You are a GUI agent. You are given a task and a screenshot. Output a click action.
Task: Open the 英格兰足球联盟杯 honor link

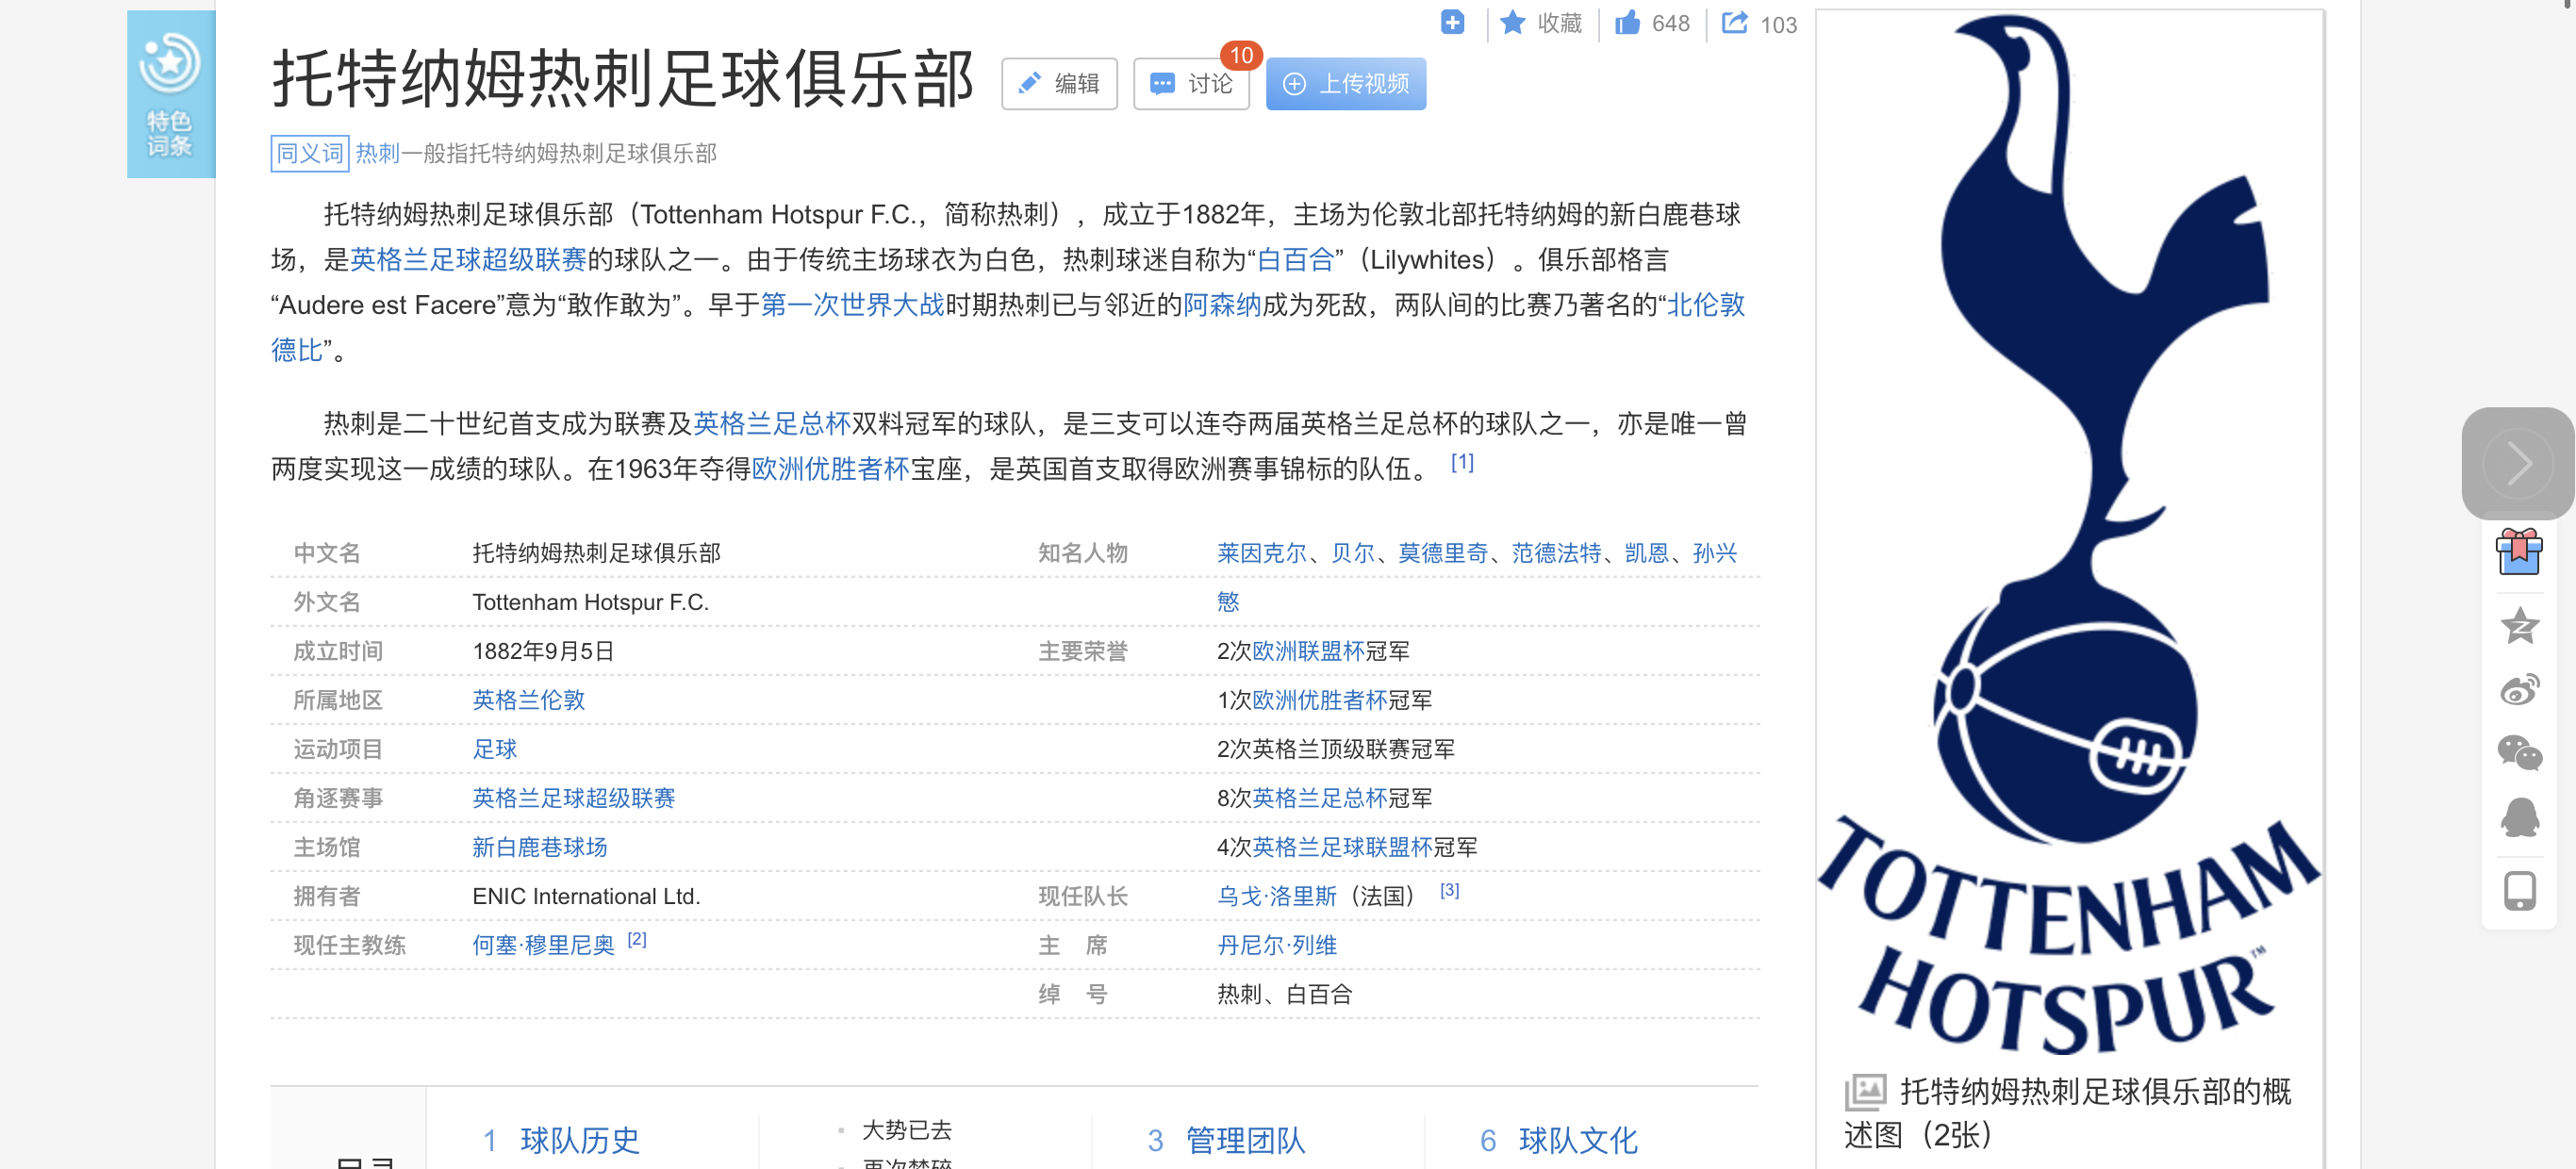(x=1342, y=847)
